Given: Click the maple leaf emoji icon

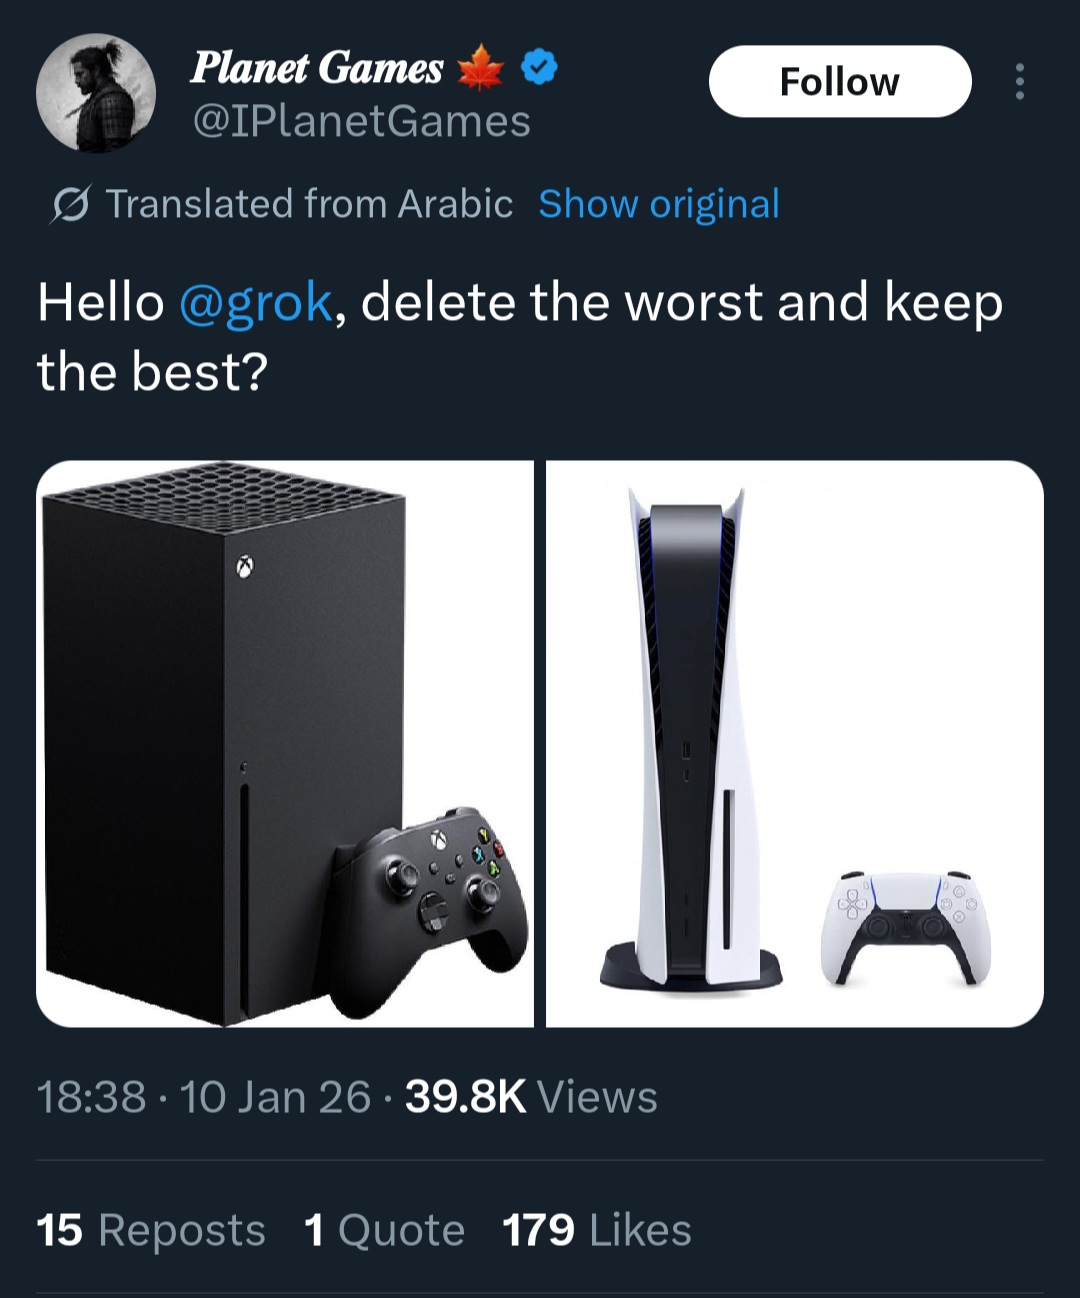Looking at the screenshot, I should (x=480, y=68).
